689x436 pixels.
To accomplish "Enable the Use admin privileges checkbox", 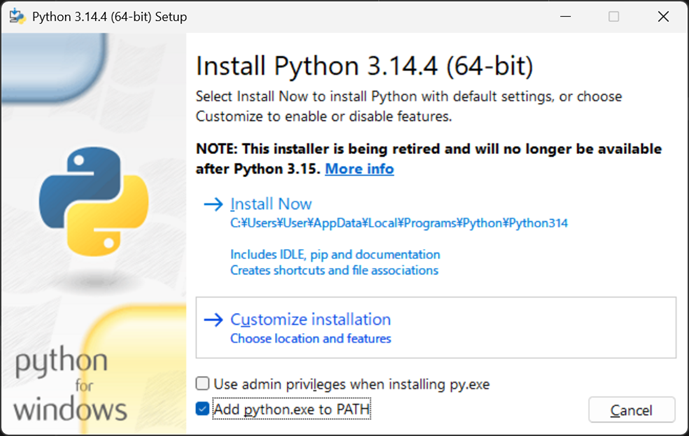I will pos(203,383).
